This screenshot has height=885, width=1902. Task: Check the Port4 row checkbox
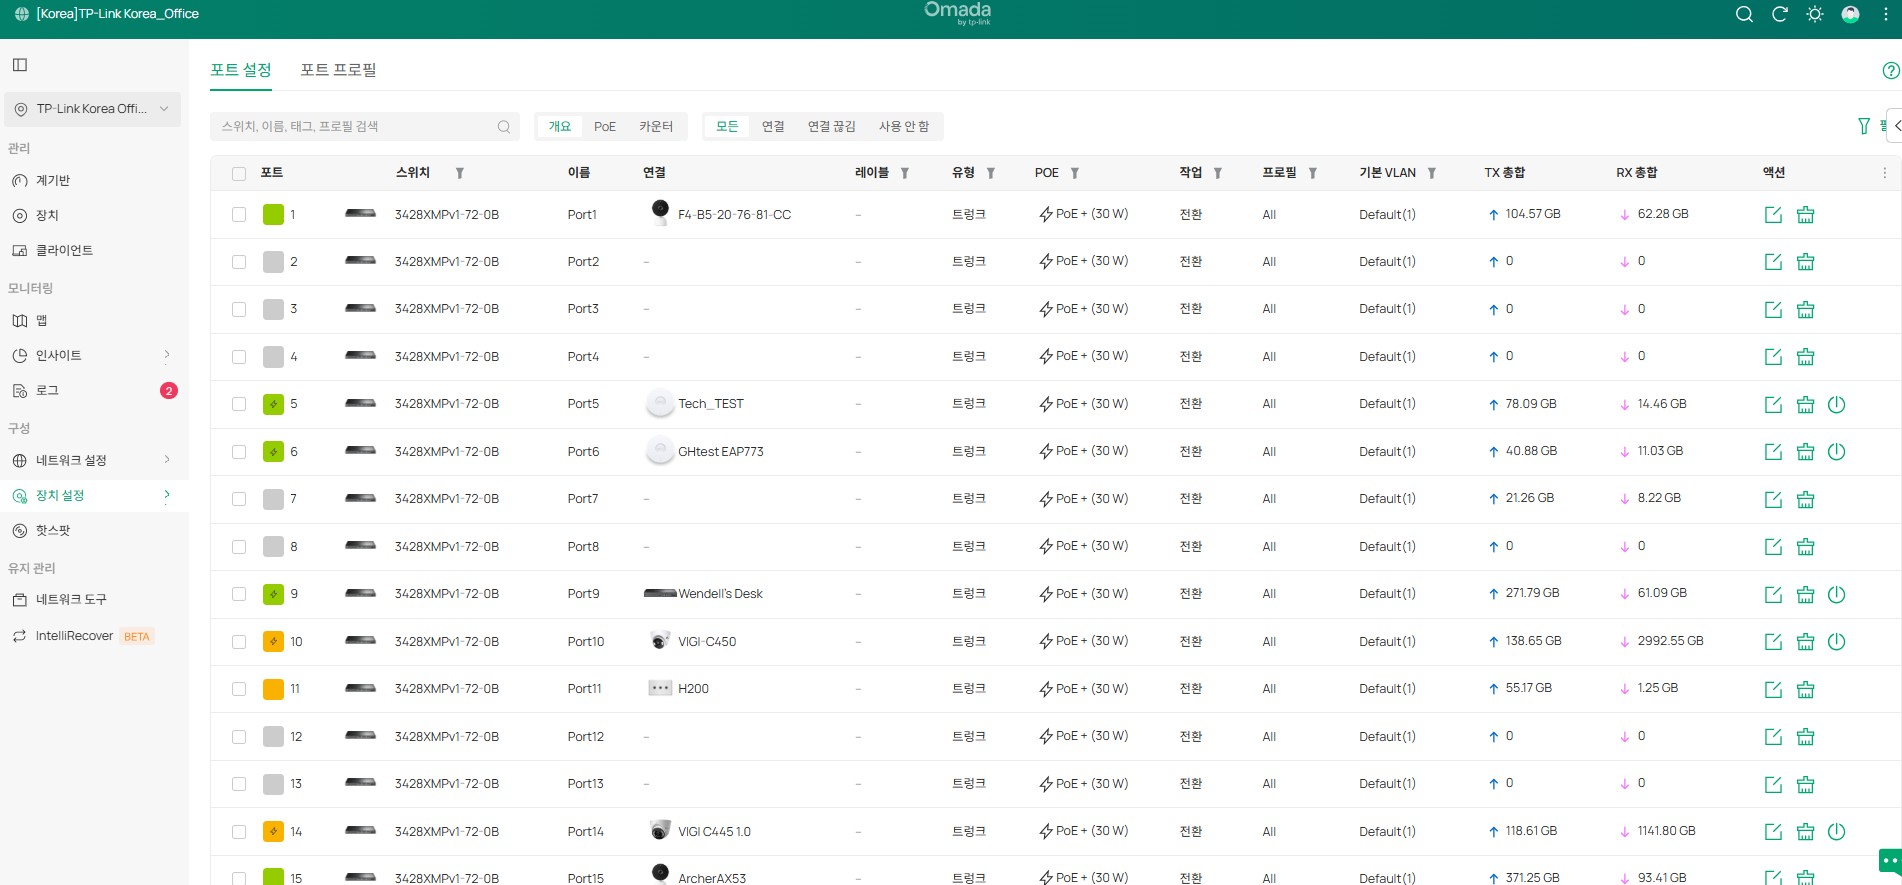click(238, 357)
